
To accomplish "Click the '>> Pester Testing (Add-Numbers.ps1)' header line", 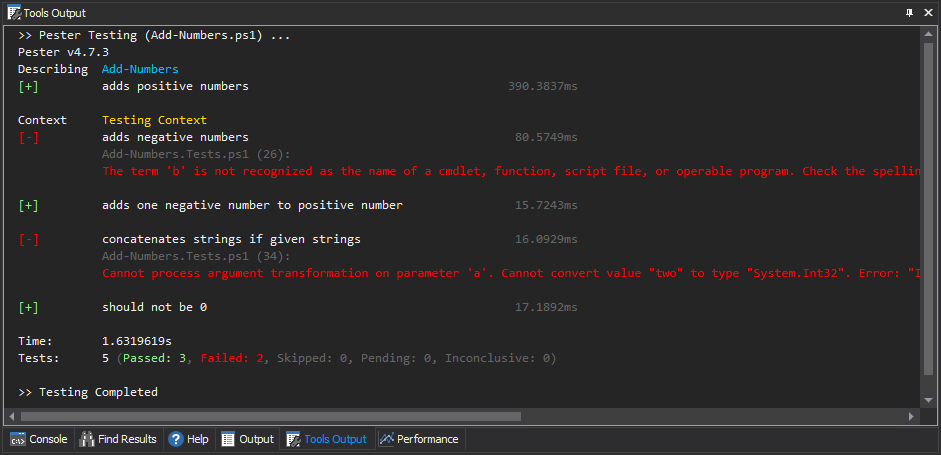I will tap(154, 35).
